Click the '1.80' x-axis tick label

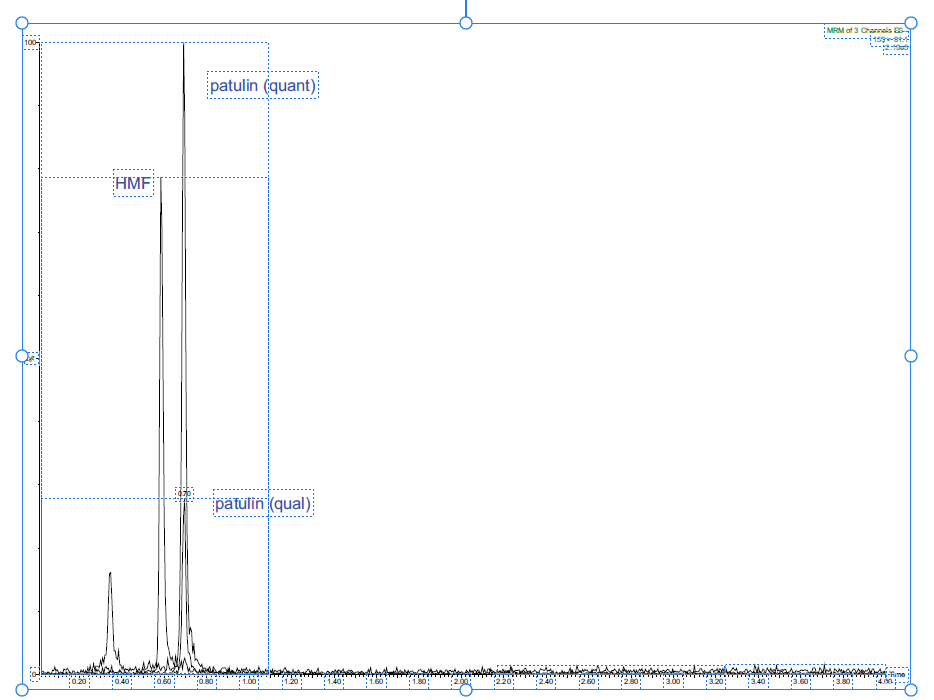pyautogui.click(x=419, y=682)
